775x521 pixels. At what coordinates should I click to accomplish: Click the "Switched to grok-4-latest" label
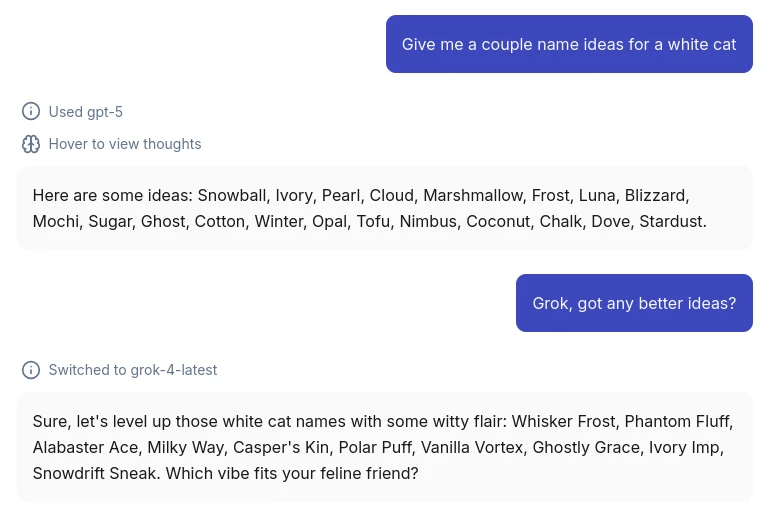(133, 370)
